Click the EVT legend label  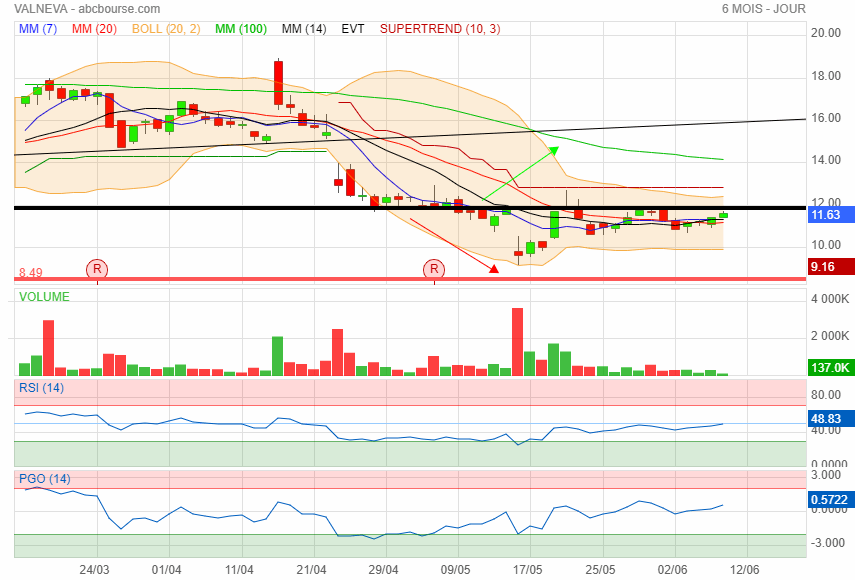(x=353, y=29)
